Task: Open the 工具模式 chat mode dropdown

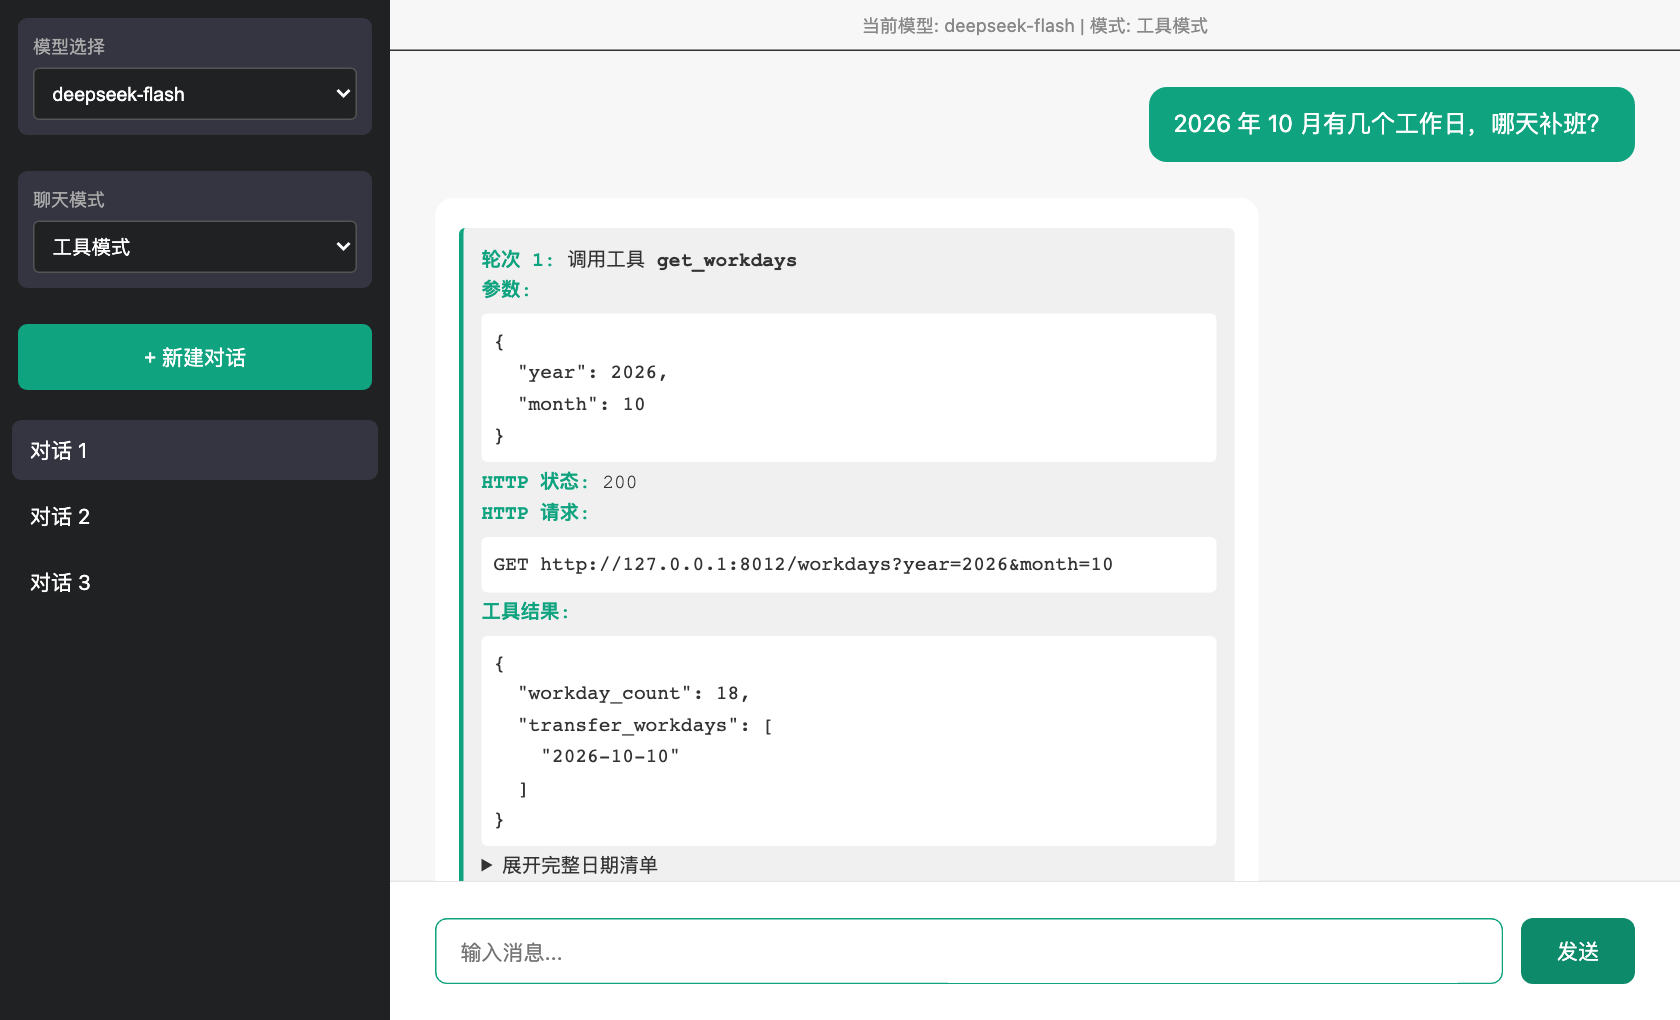Action: point(195,247)
